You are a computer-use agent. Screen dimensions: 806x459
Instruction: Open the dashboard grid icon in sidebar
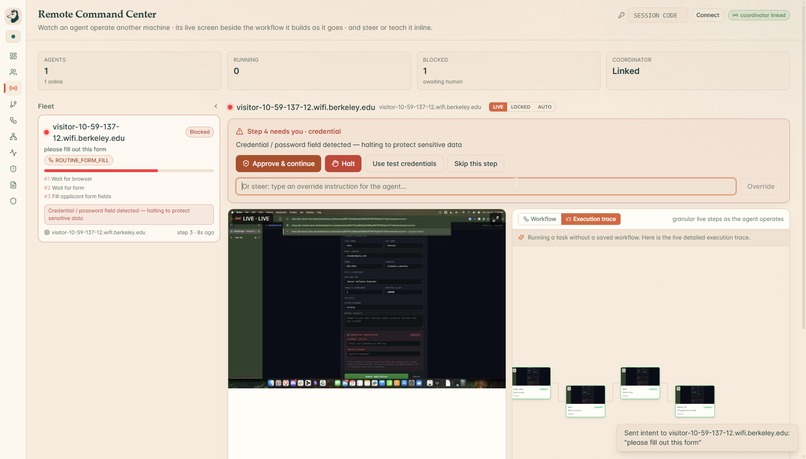coord(13,56)
